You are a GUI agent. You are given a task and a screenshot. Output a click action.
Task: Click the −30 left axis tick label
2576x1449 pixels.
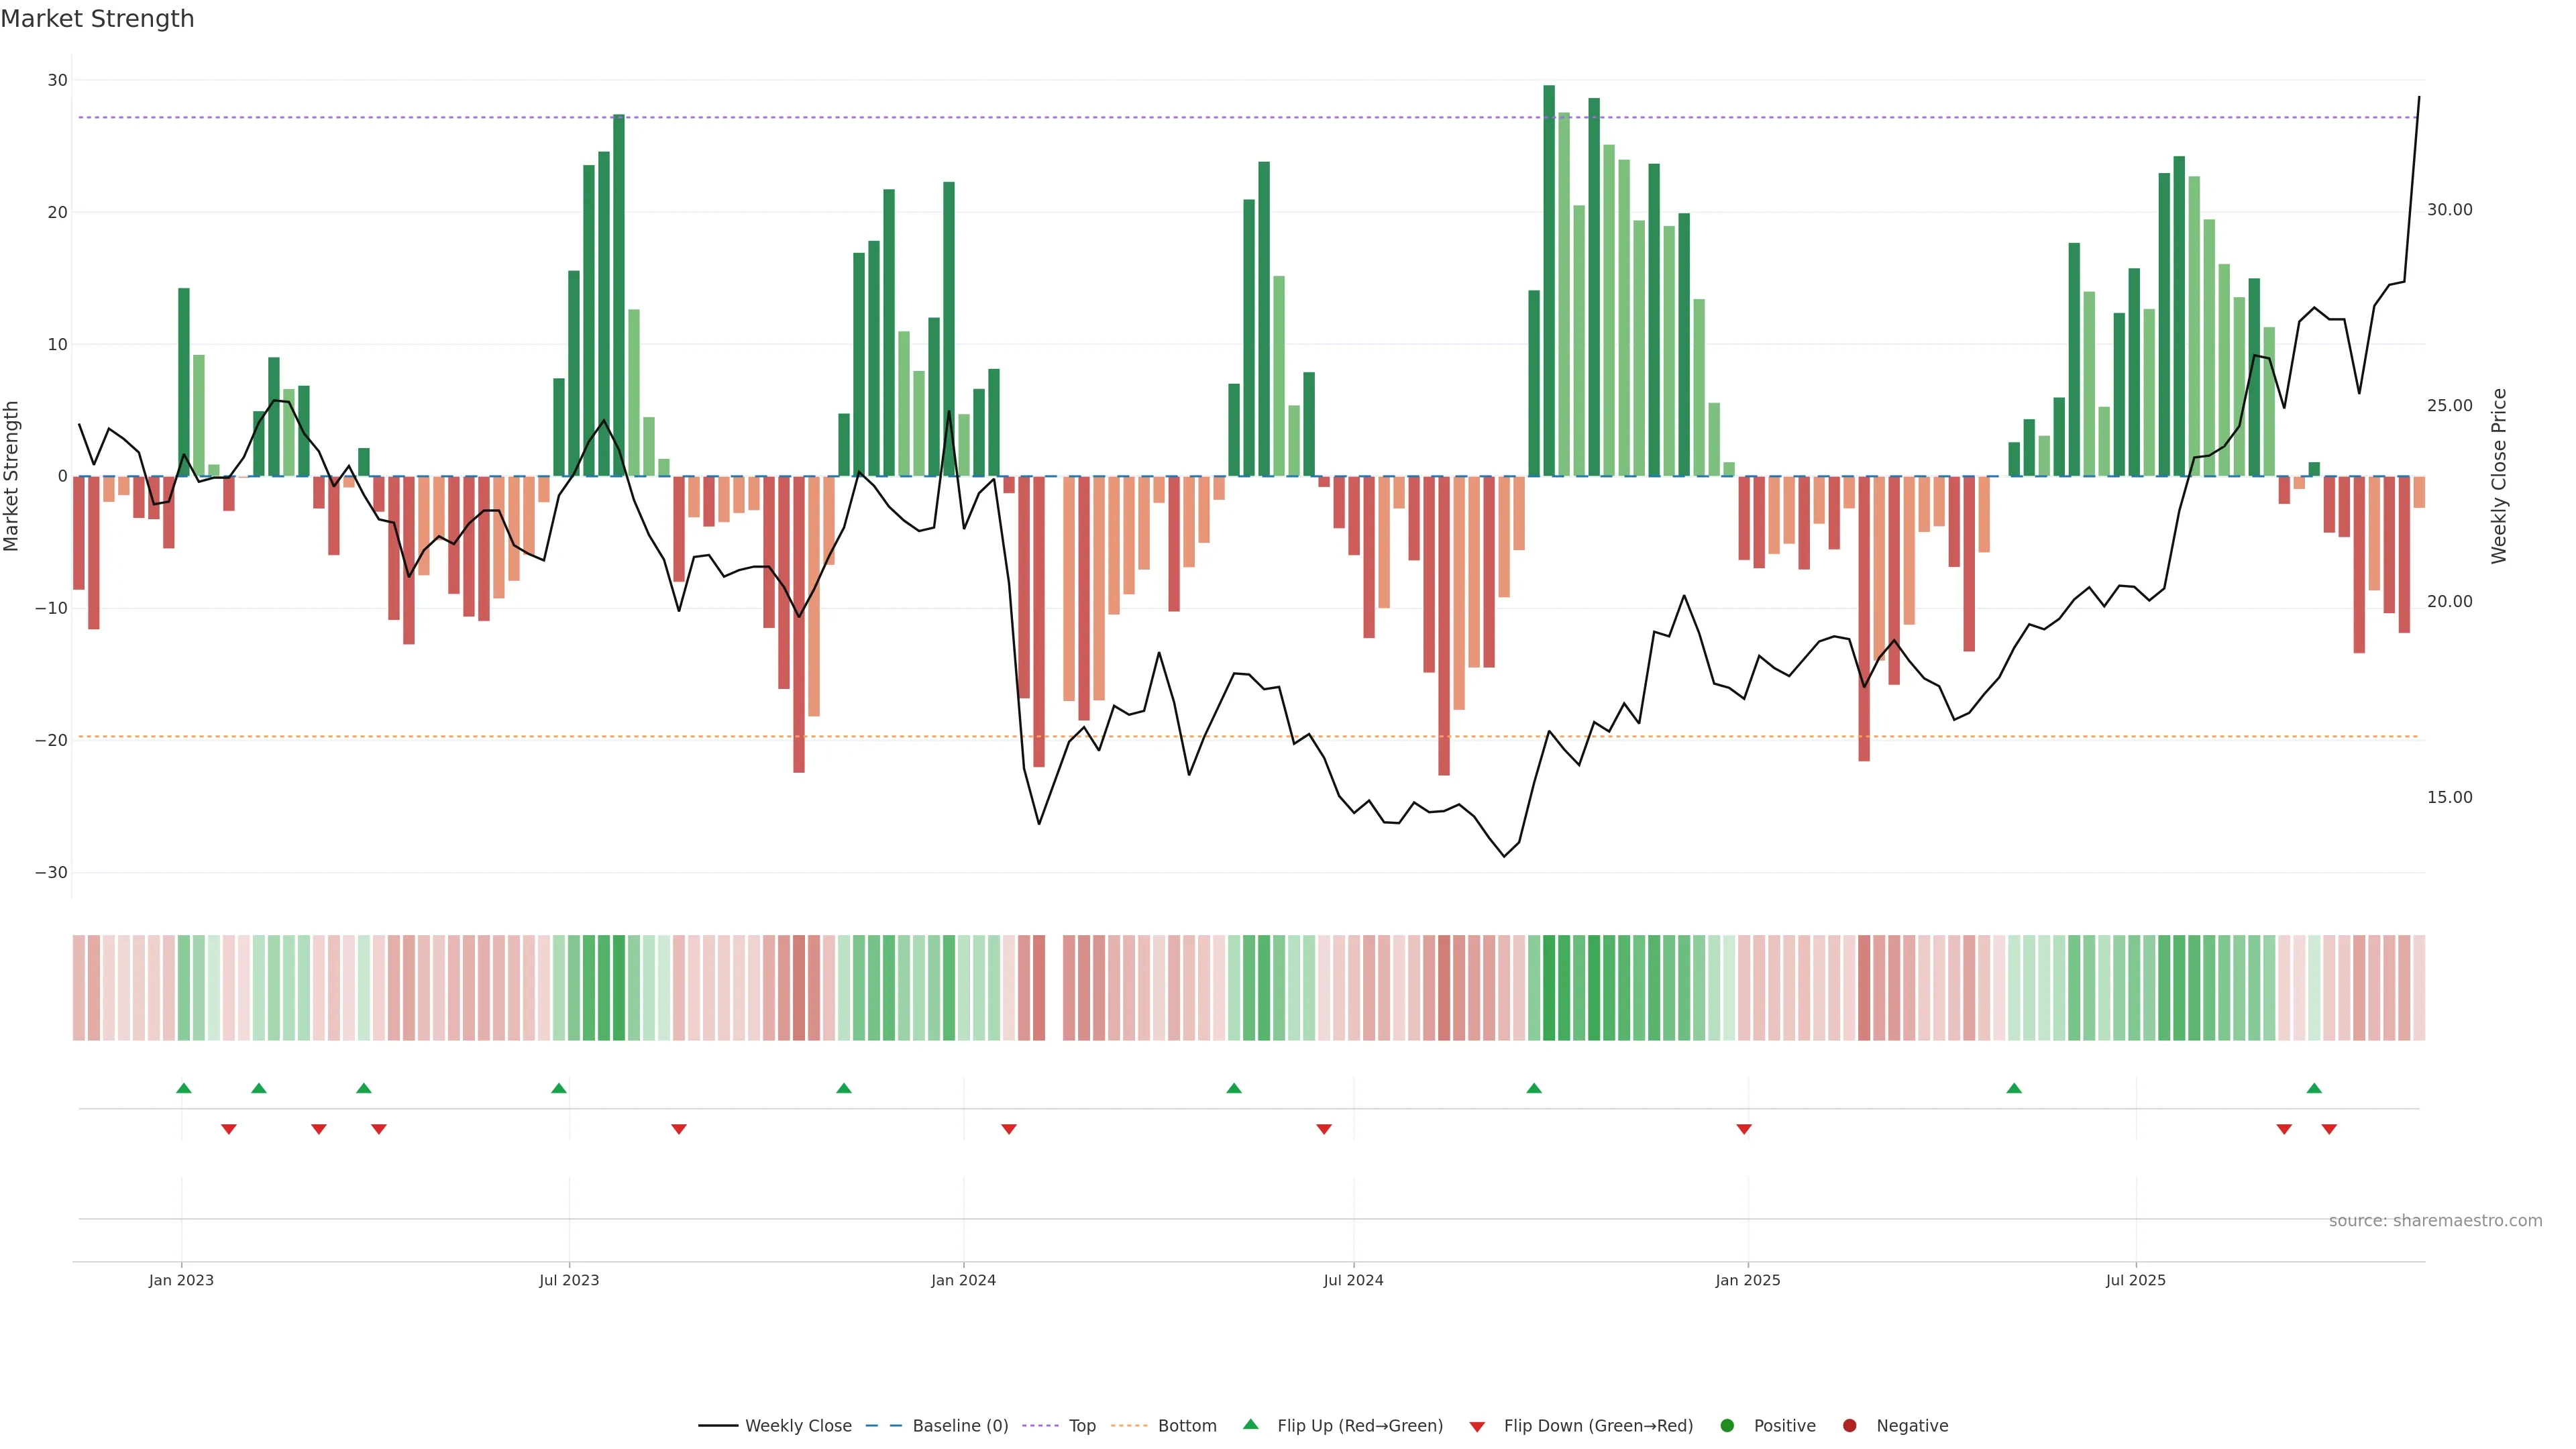coord(51,873)
